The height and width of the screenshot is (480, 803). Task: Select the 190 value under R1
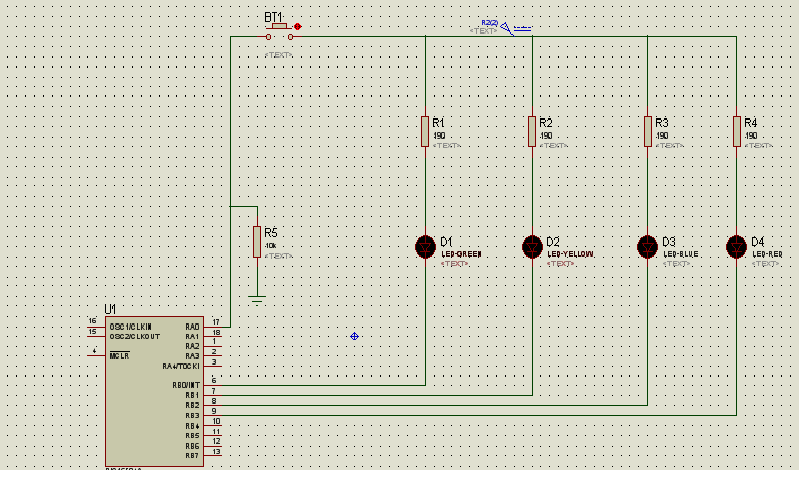(x=439, y=136)
